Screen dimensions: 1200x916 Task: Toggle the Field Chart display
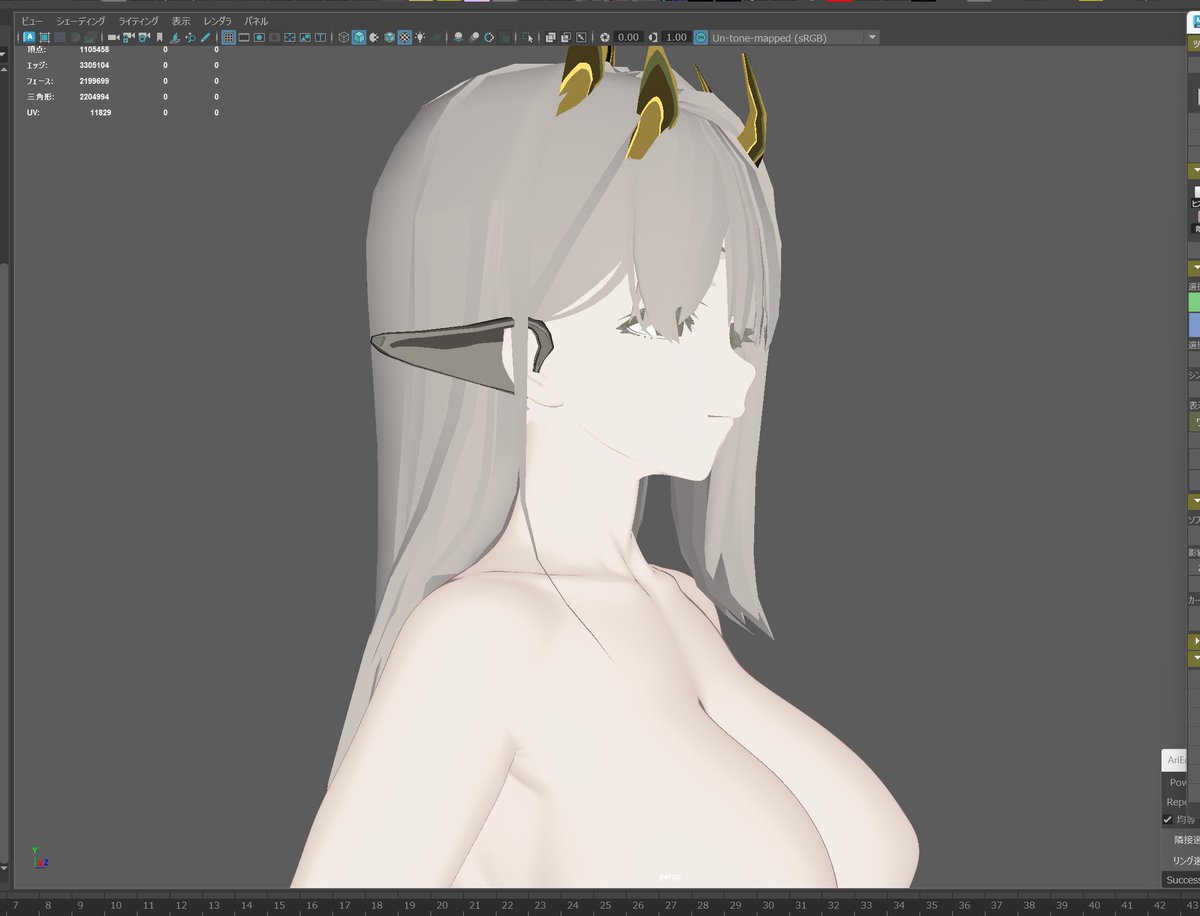pyautogui.click(x=289, y=37)
